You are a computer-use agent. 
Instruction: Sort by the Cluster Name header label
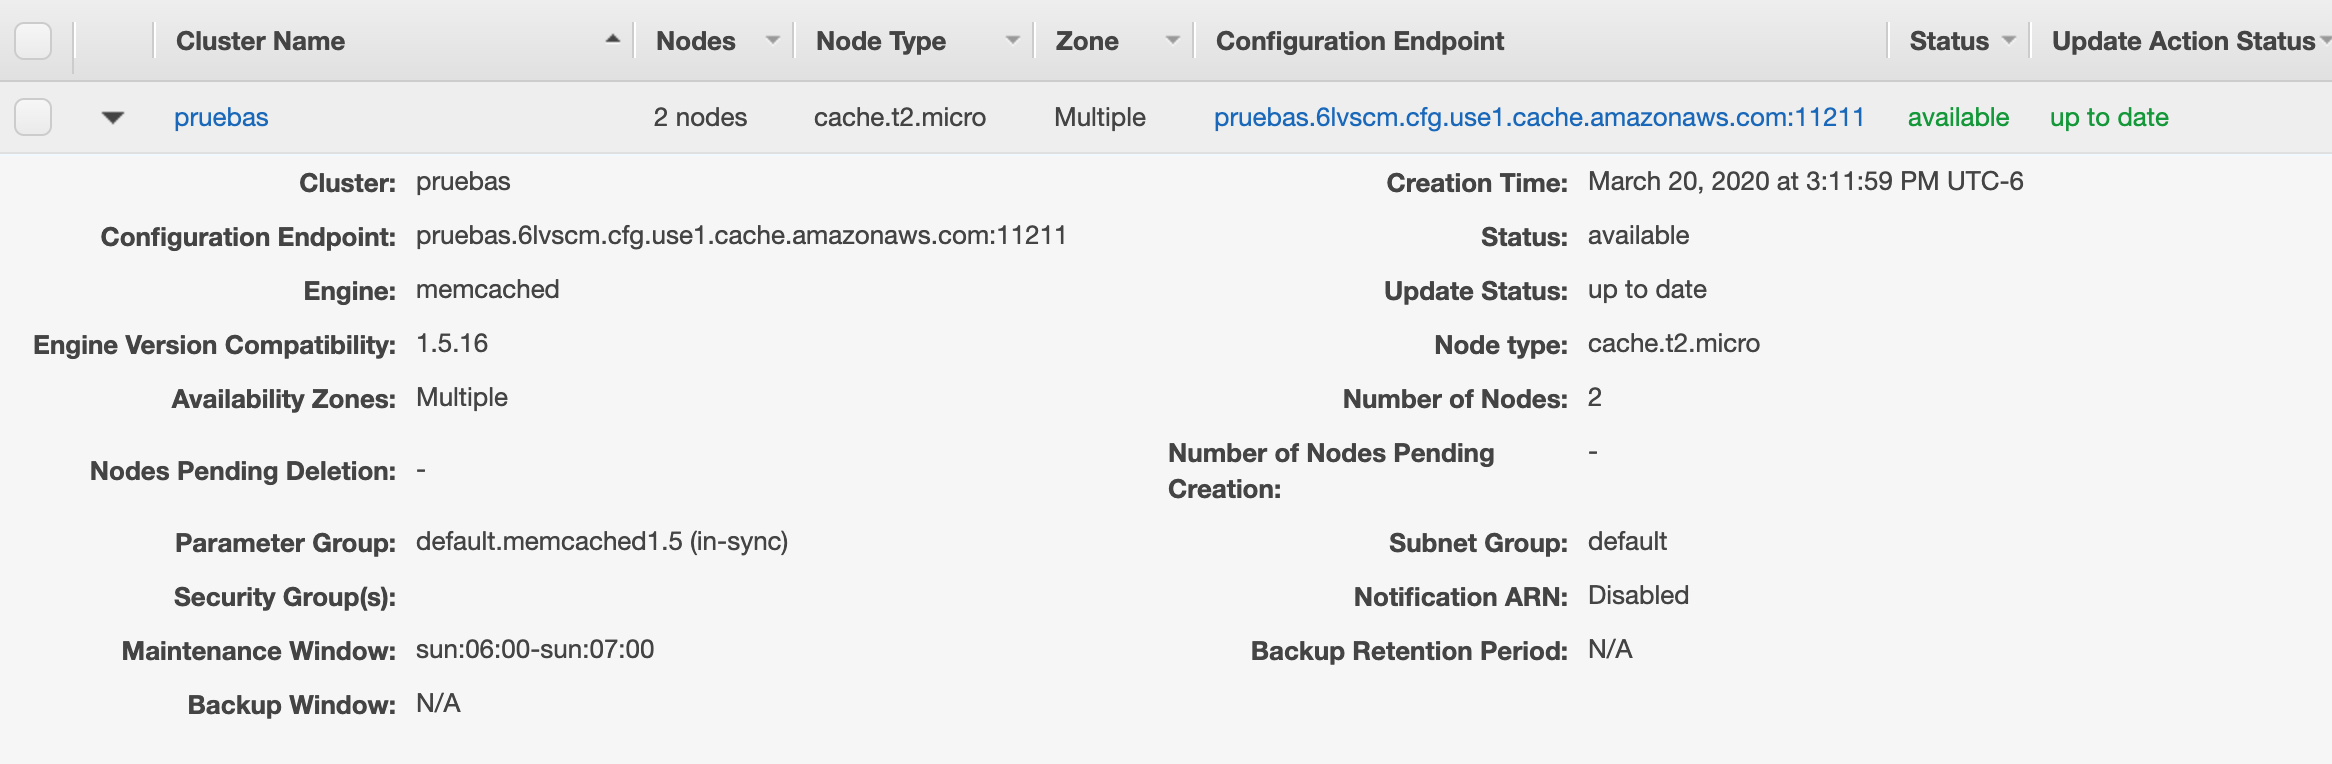(x=260, y=41)
